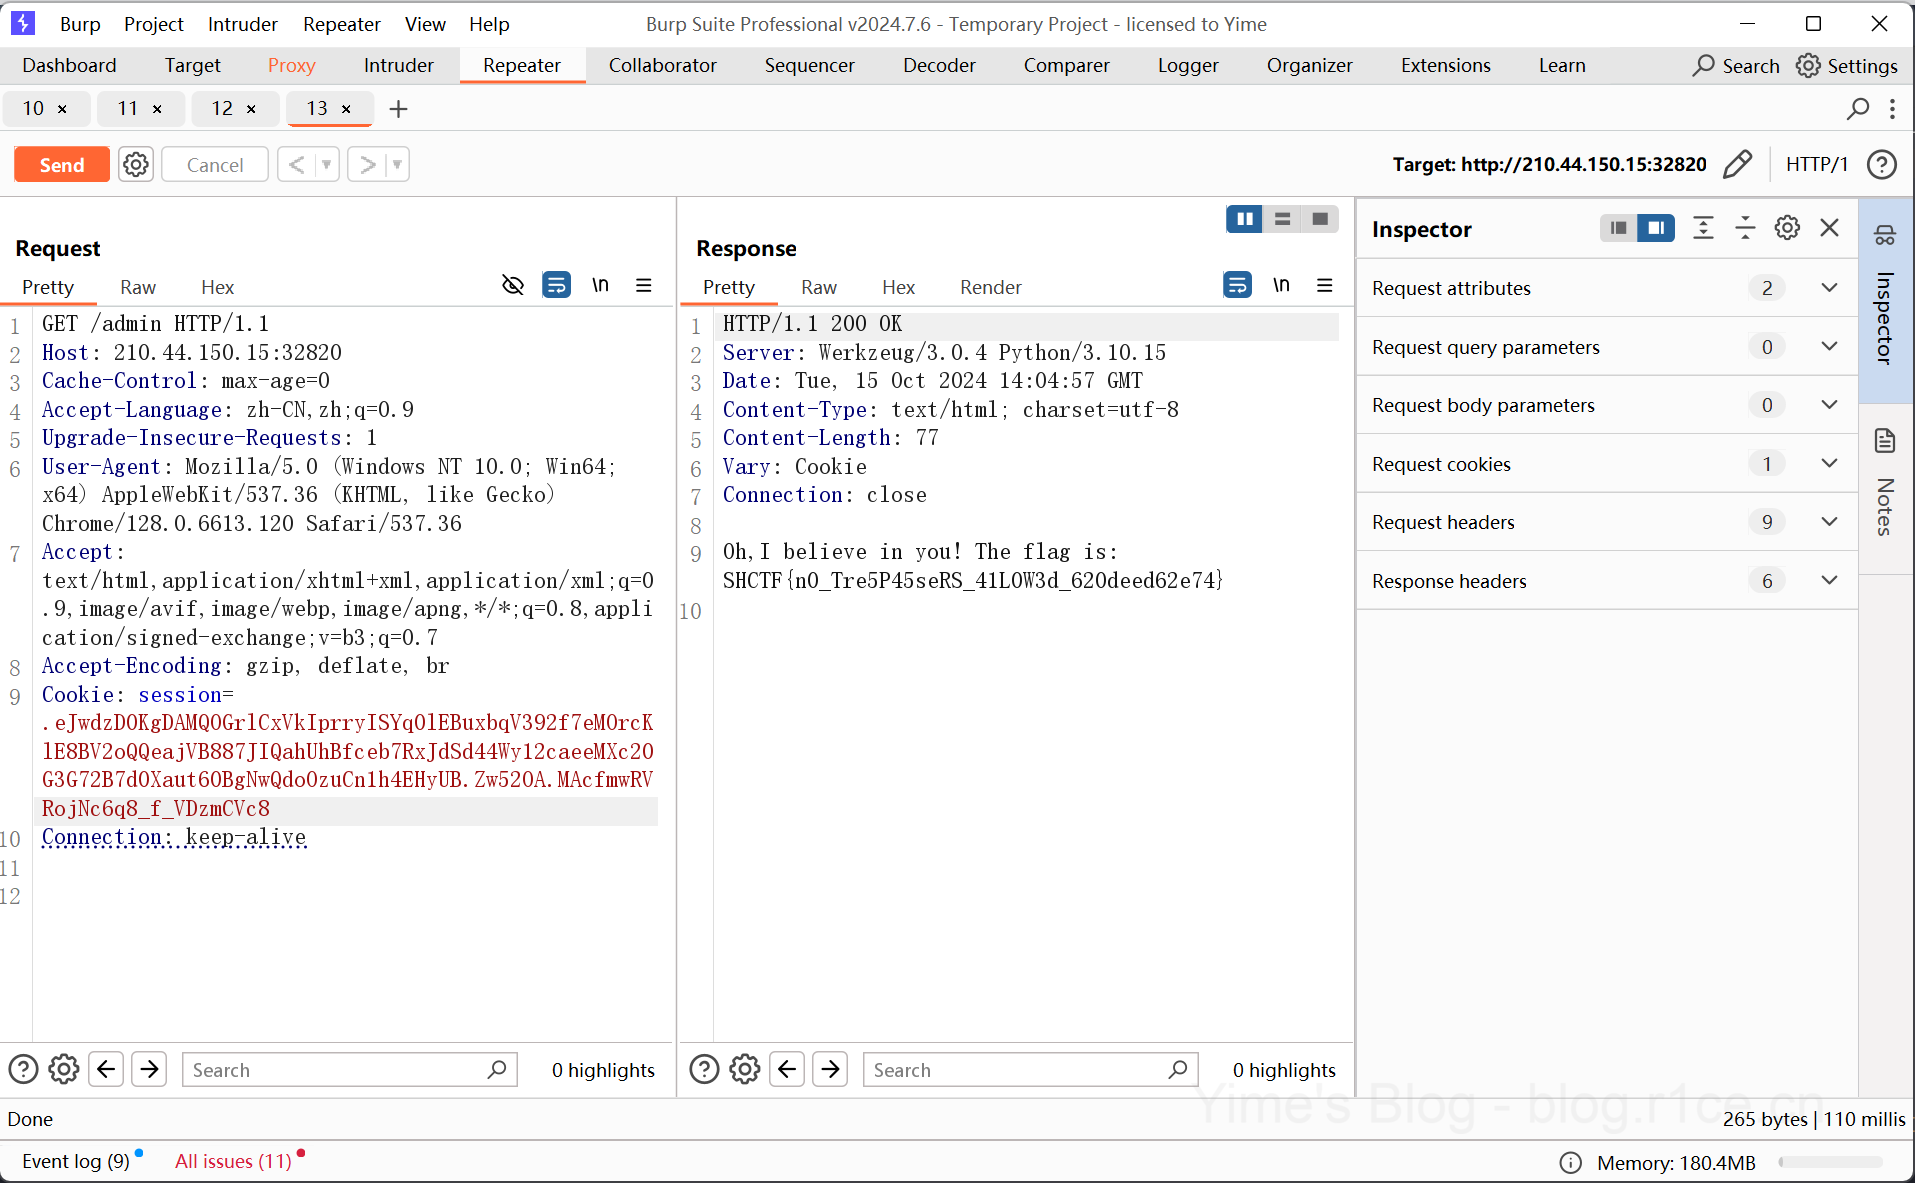
Task: Add a new Repeater tab with plus icon
Action: [x=398, y=109]
